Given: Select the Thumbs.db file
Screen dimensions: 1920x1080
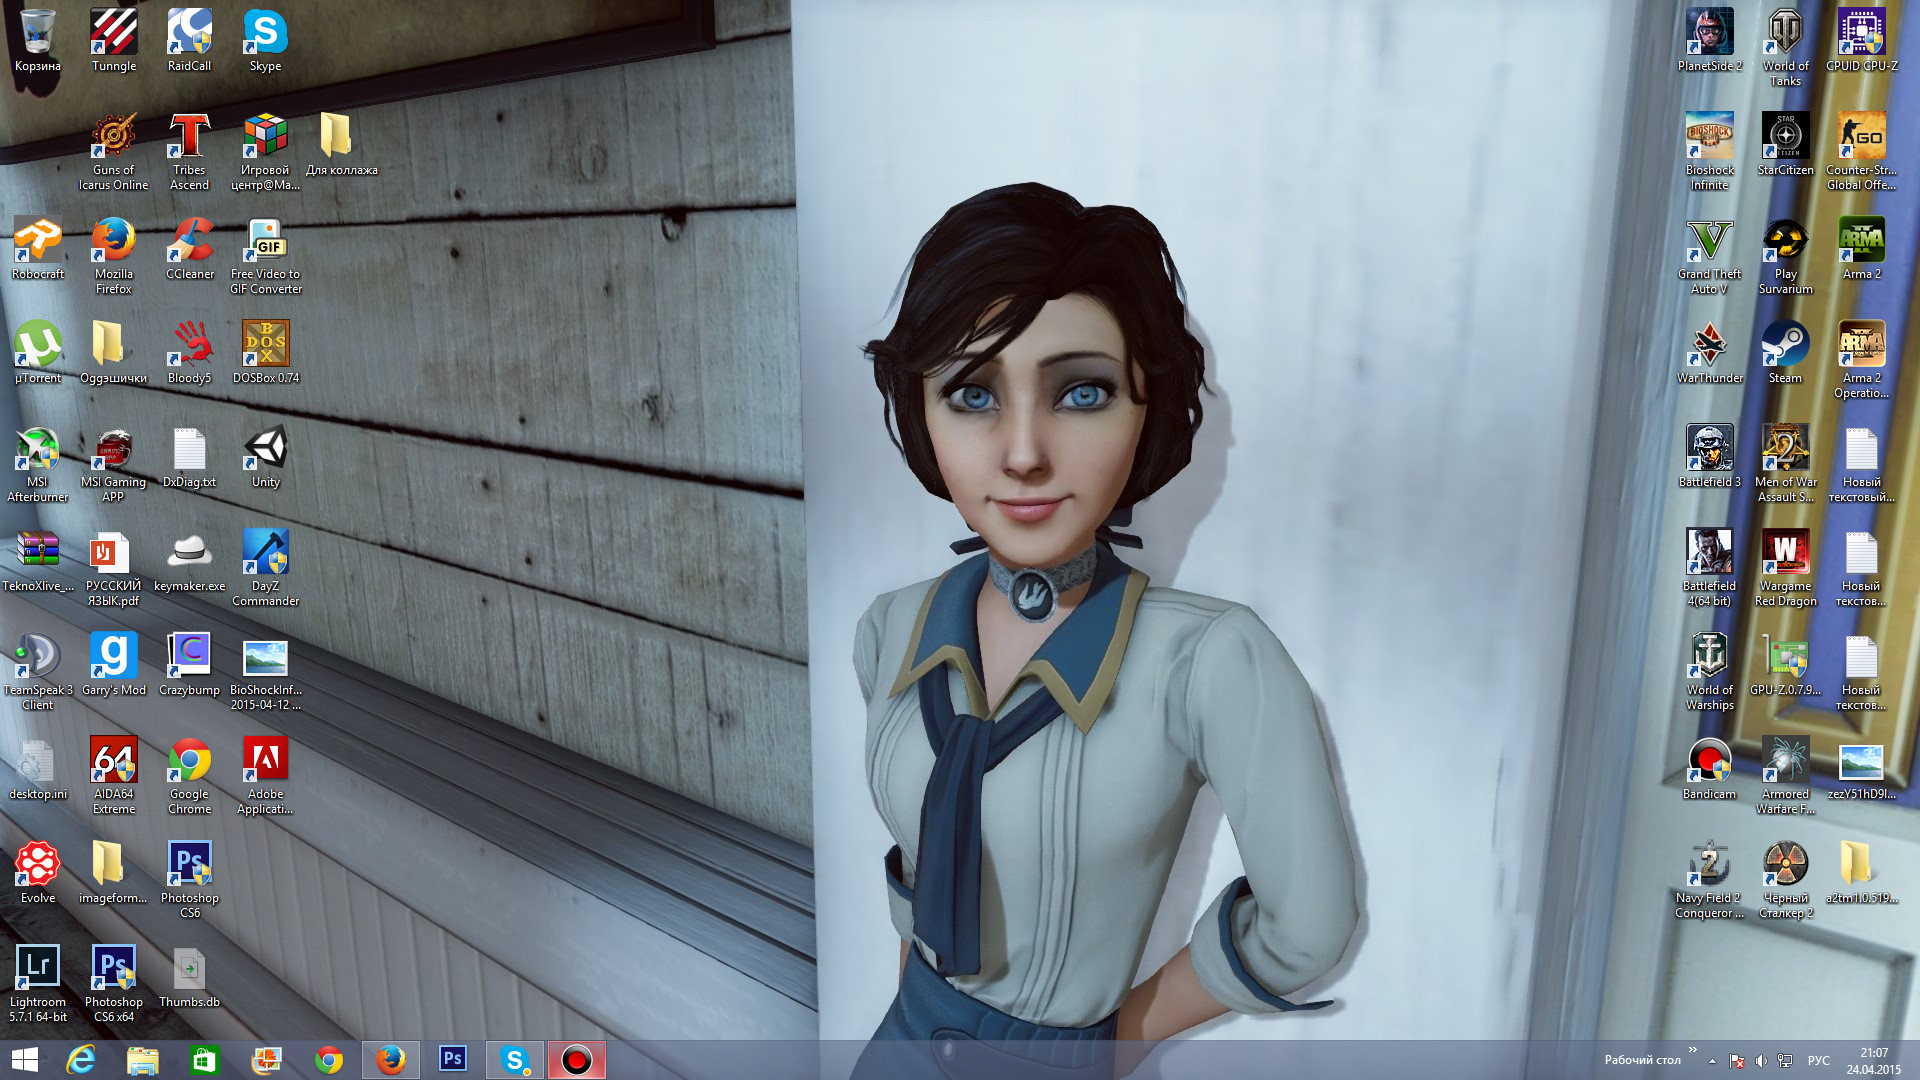Looking at the screenshot, I should [x=189, y=976].
